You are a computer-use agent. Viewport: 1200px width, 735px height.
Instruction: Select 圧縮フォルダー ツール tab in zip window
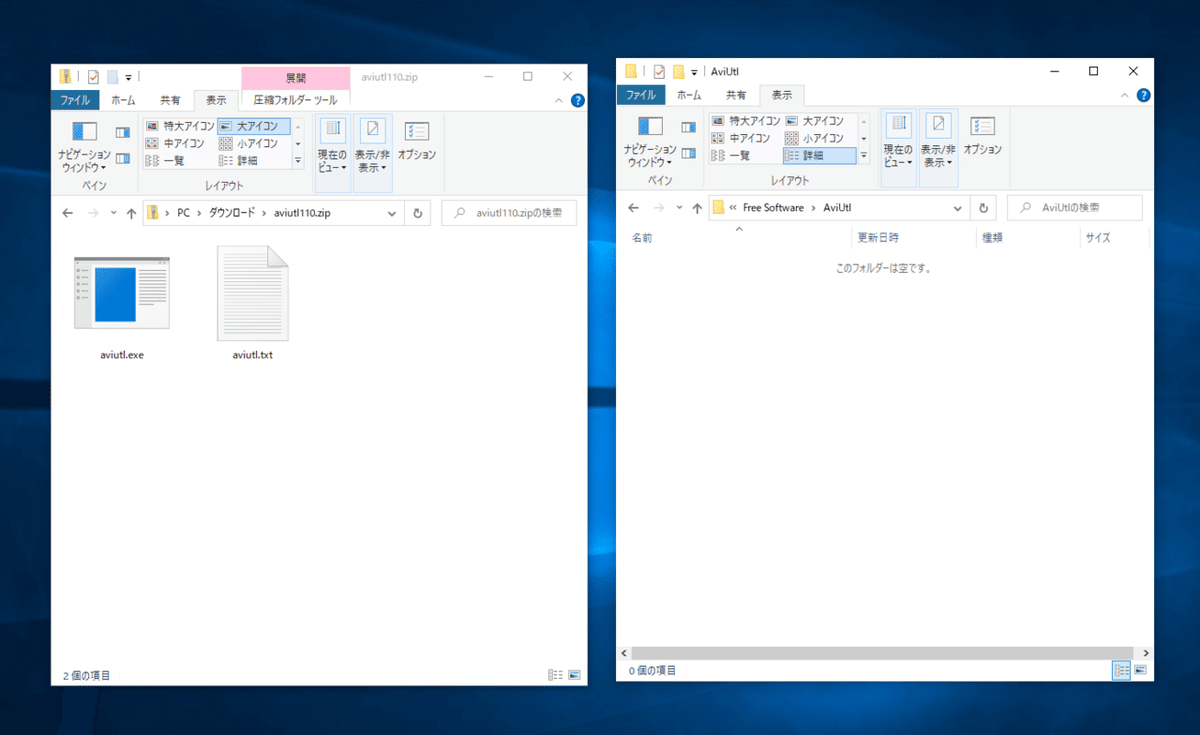click(x=295, y=100)
